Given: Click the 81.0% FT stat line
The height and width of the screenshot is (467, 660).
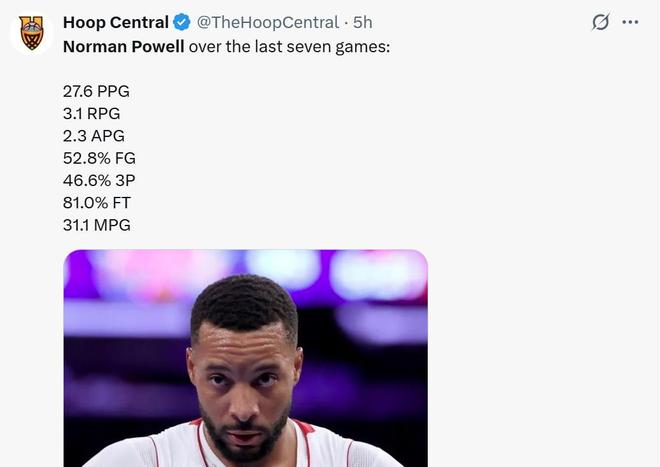Looking at the screenshot, I should (x=97, y=203).
